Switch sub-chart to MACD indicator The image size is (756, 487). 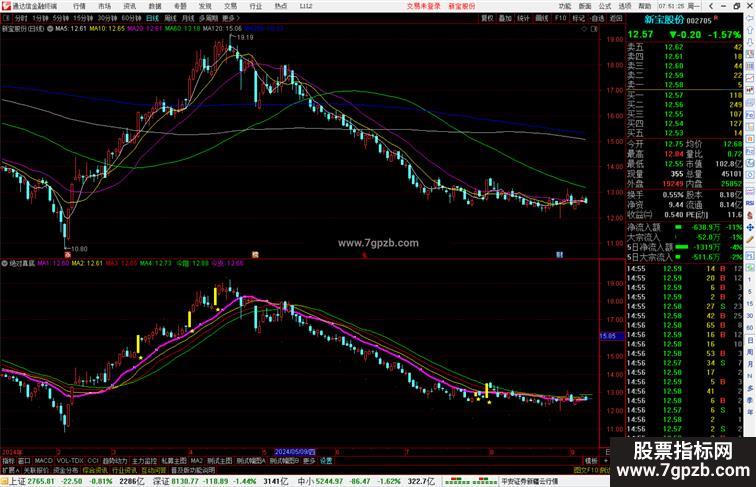[43, 460]
